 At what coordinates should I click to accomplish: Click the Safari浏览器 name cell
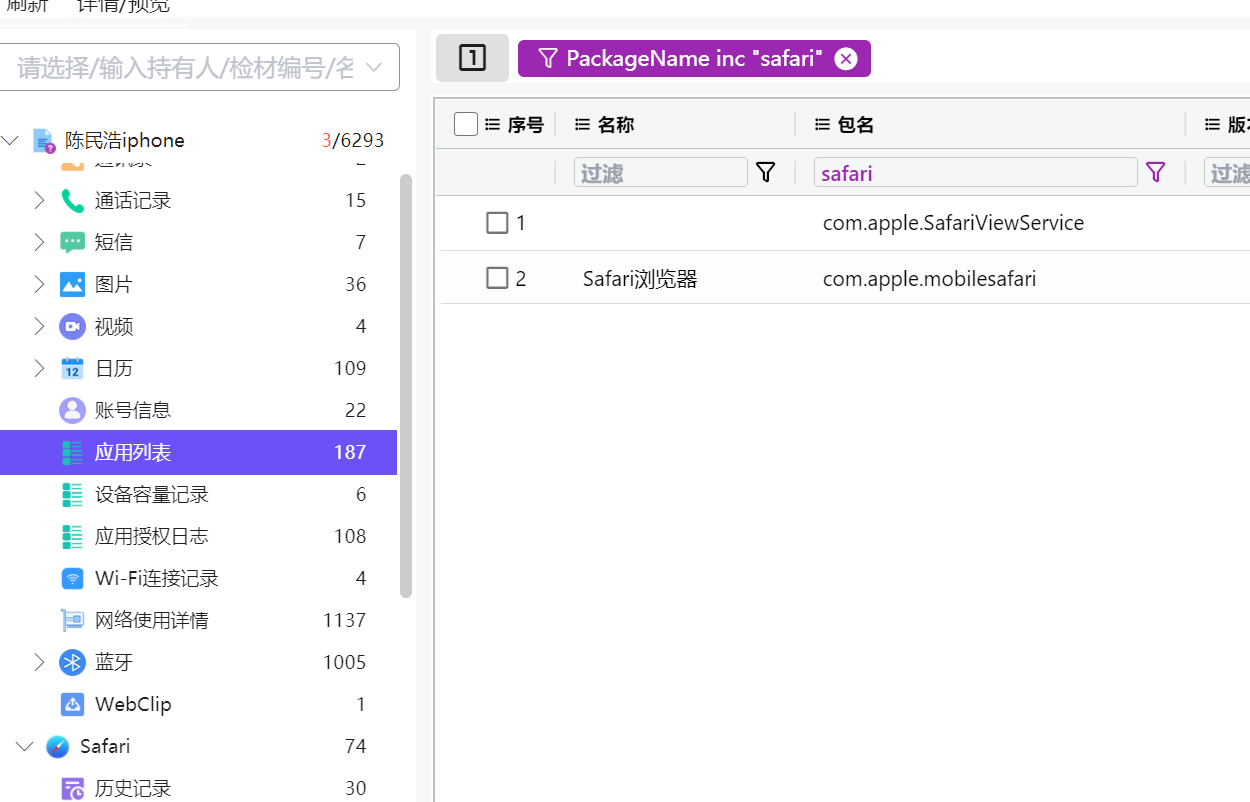(640, 279)
